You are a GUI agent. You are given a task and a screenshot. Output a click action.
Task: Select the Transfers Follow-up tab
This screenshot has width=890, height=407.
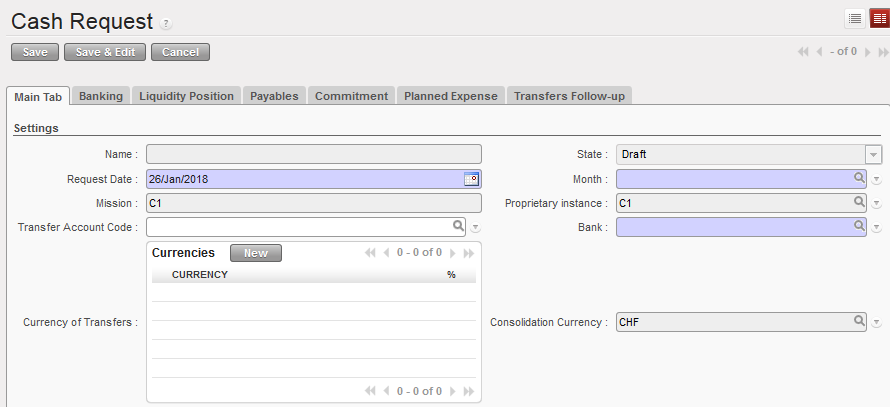coord(568,96)
